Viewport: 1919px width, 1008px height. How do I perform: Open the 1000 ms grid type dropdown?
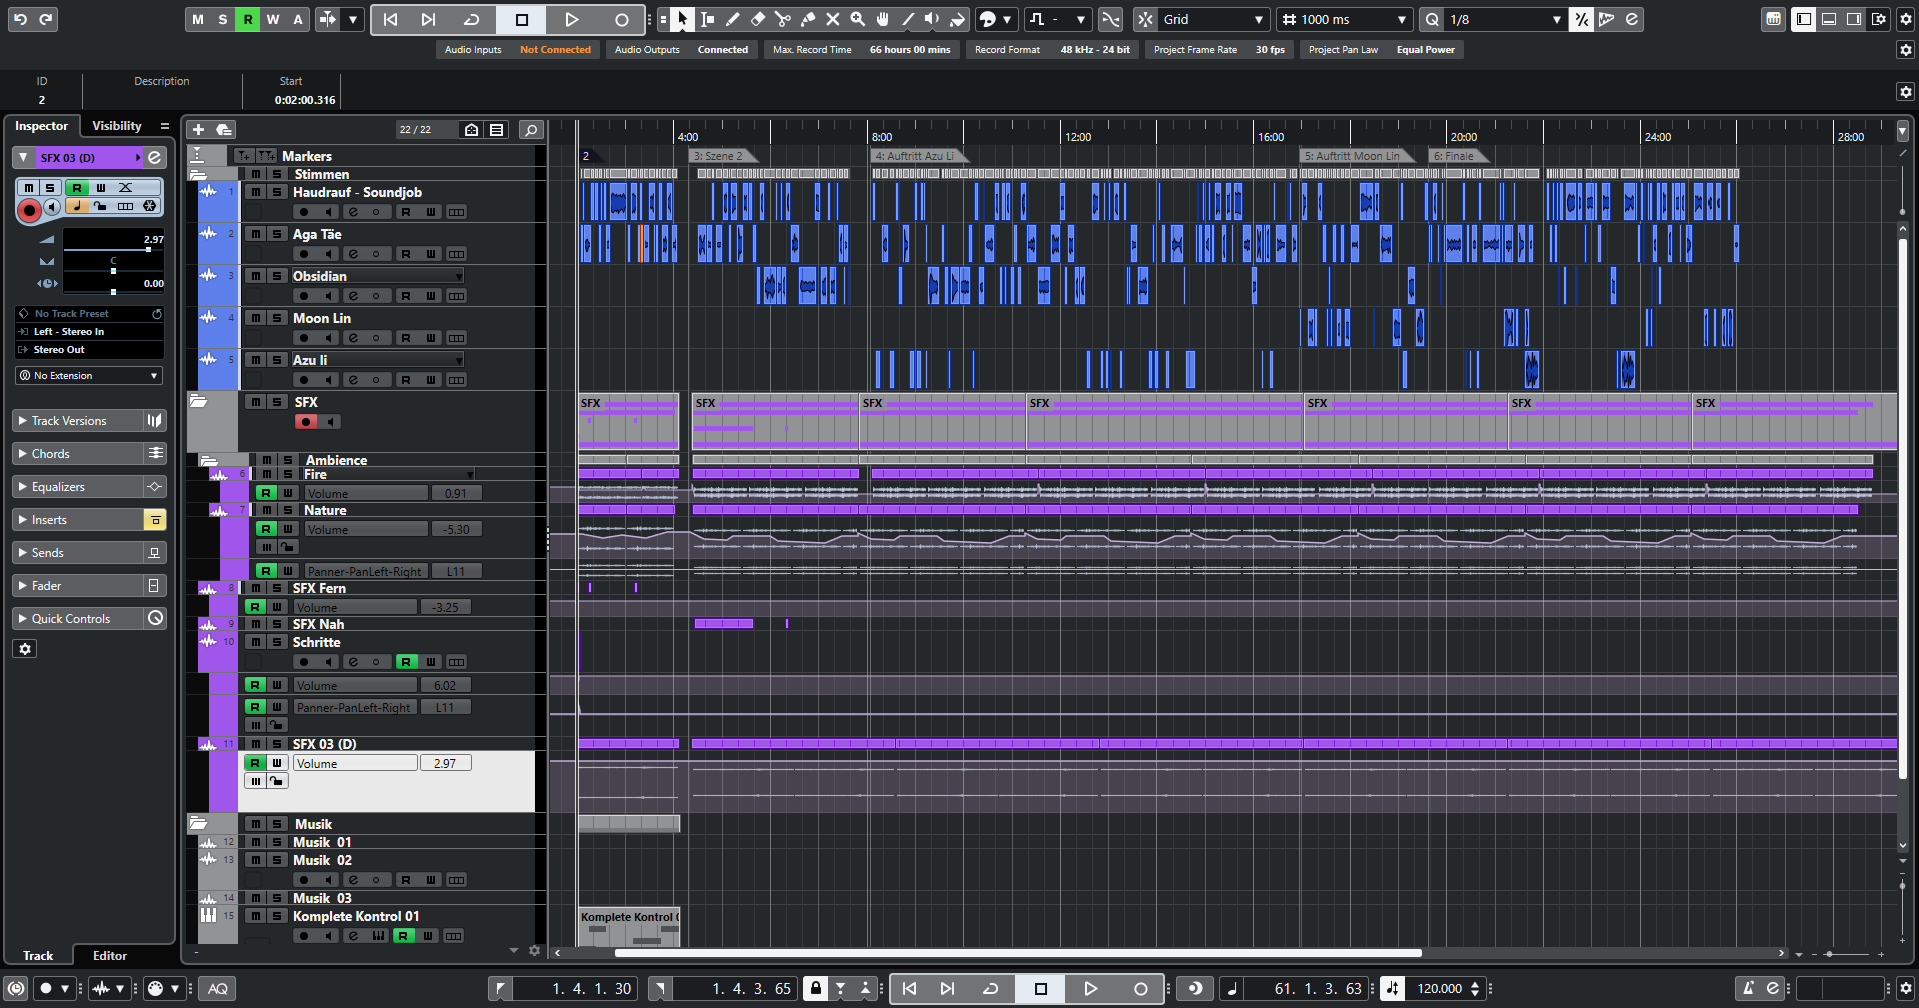pos(1345,19)
